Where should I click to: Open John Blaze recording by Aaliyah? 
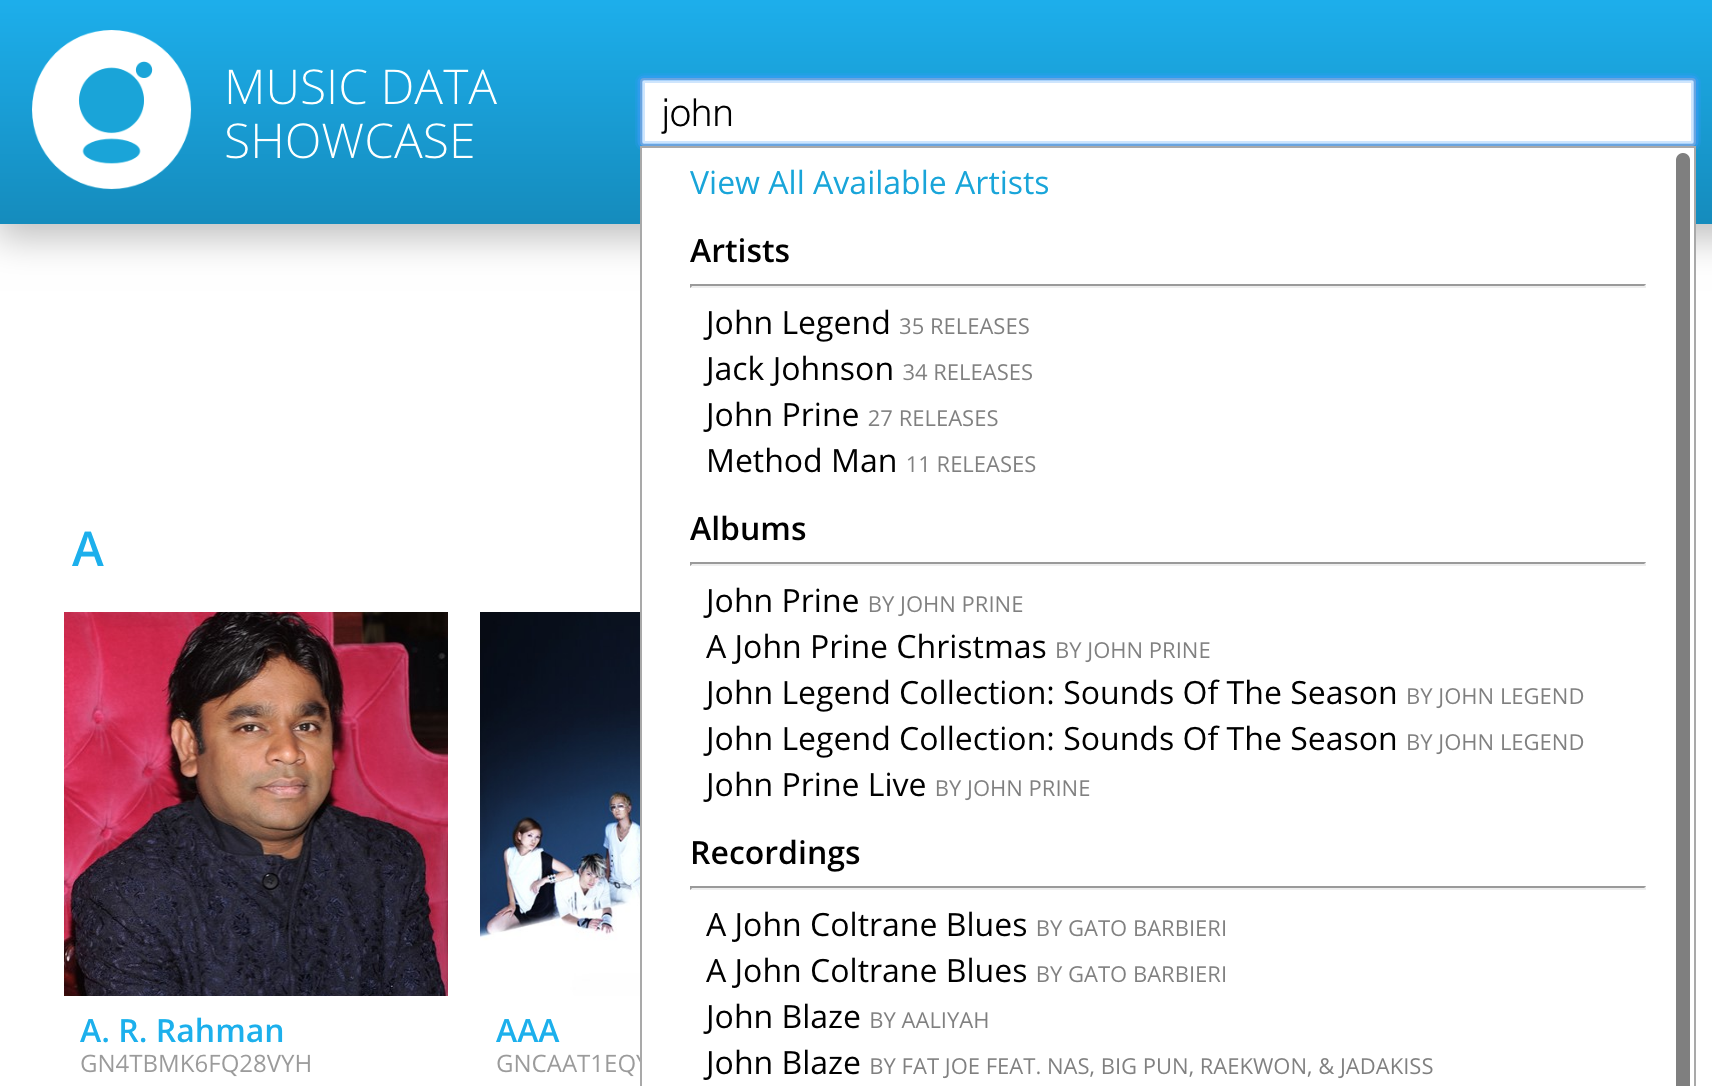[x=783, y=1018]
